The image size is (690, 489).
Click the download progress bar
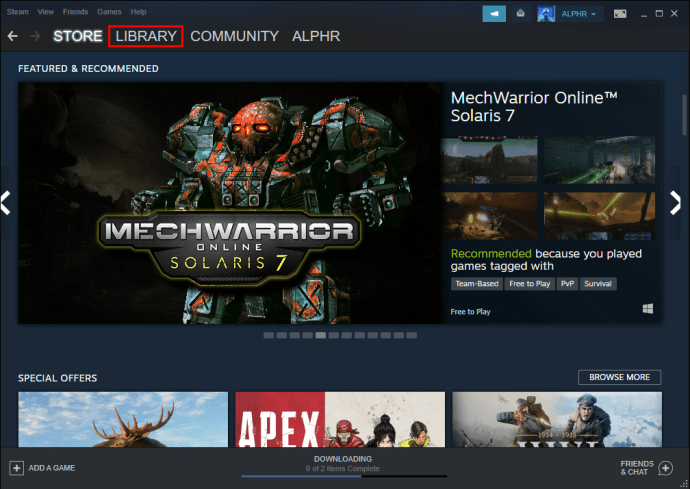pos(344,476)
